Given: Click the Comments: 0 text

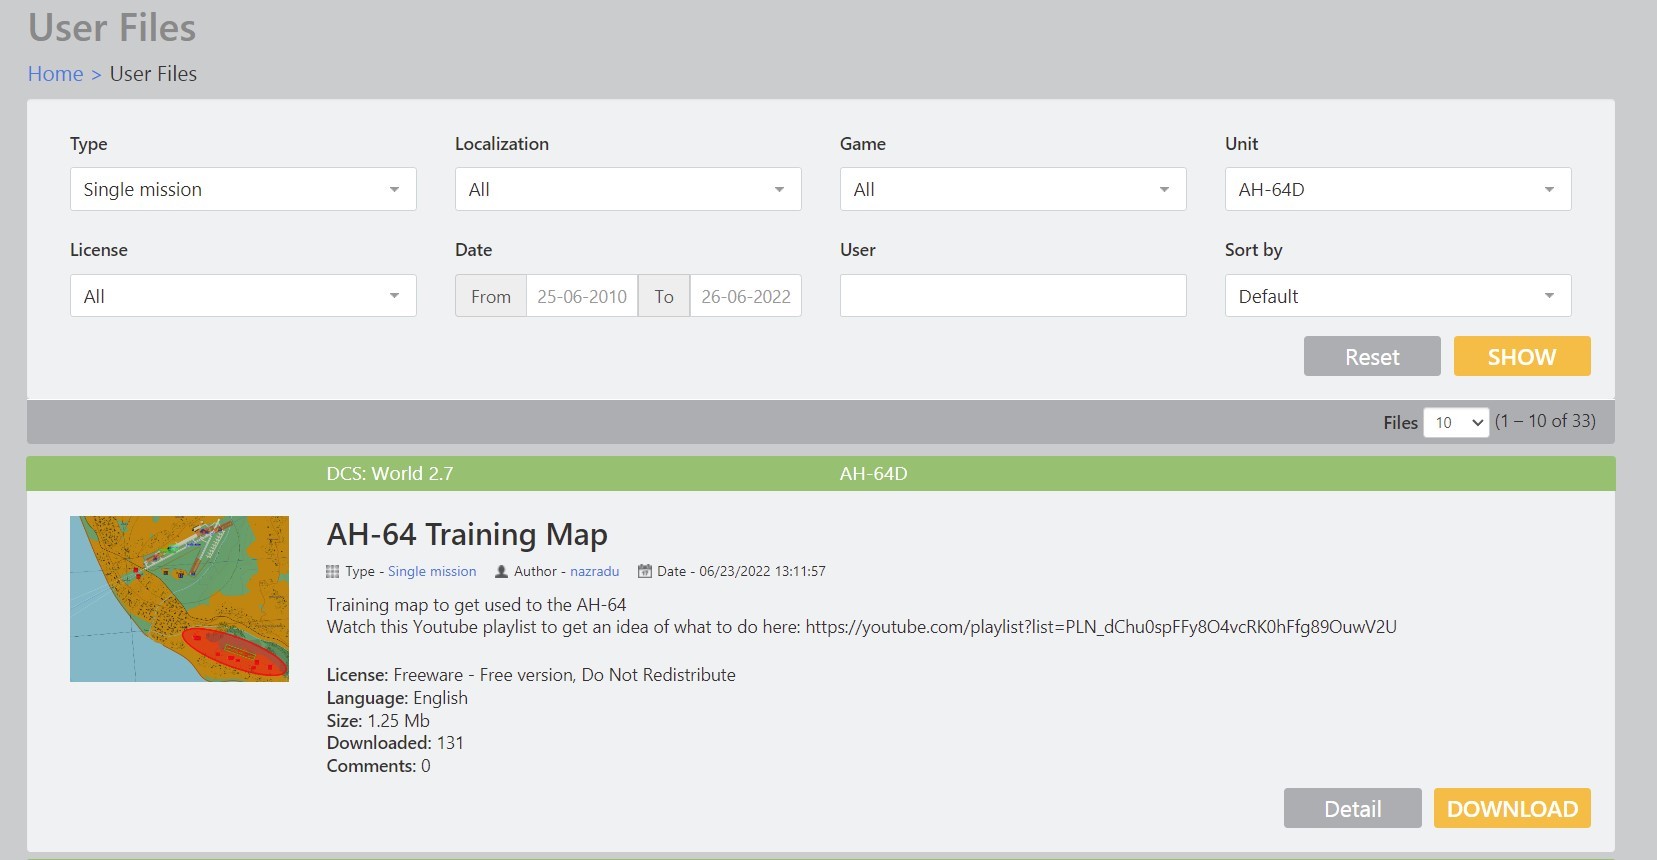Looking at the screenshot, I should click(379, 766).
